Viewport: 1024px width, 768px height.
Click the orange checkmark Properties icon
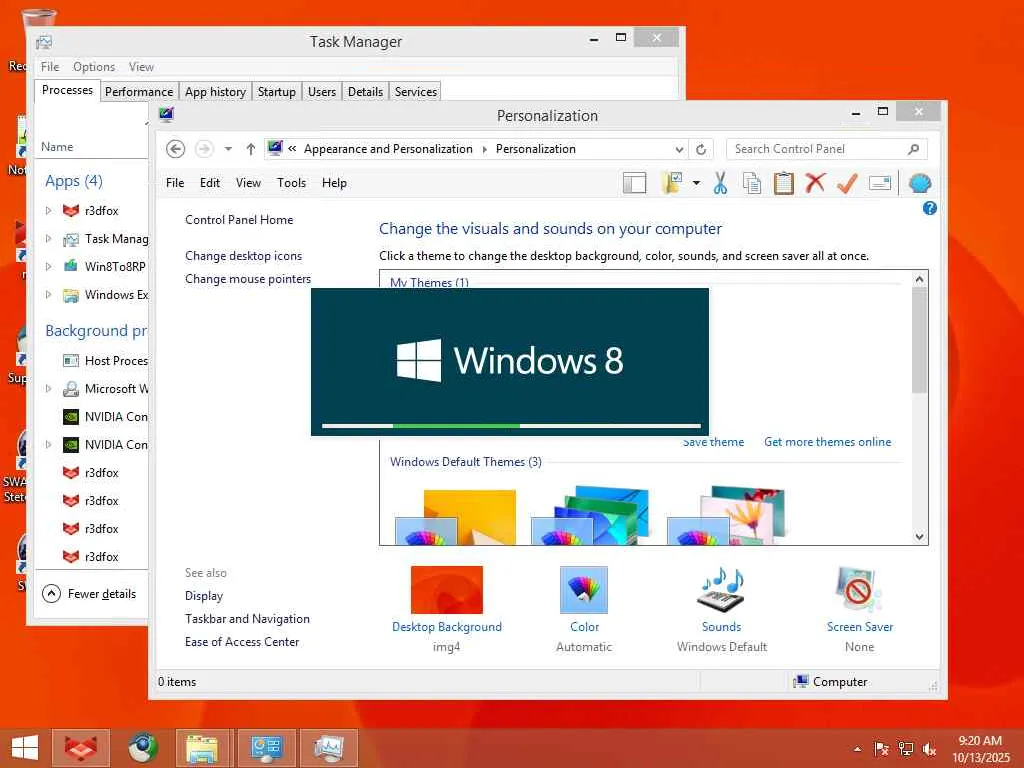(847, 184)
